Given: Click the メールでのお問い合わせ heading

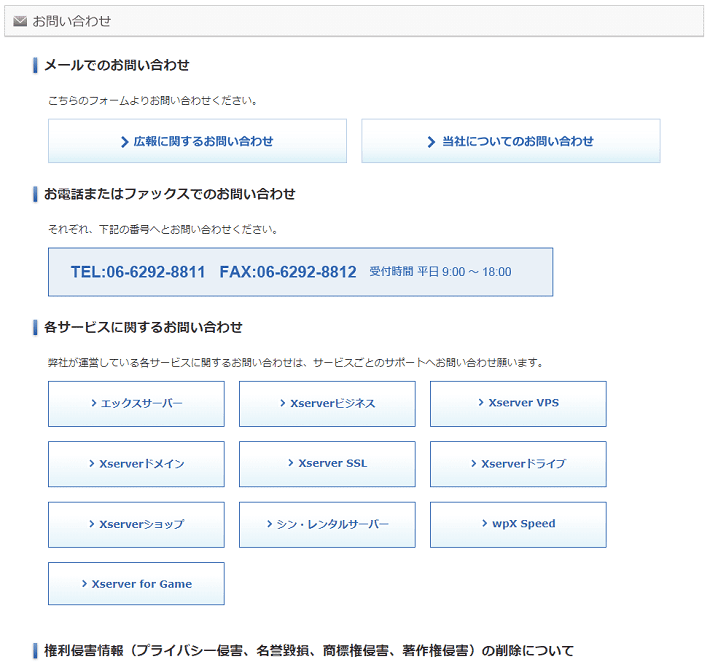Looking at the screenshot, I should point(117,65).
